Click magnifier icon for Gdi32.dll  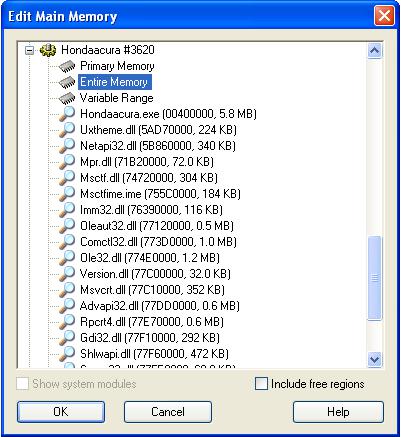67,338
